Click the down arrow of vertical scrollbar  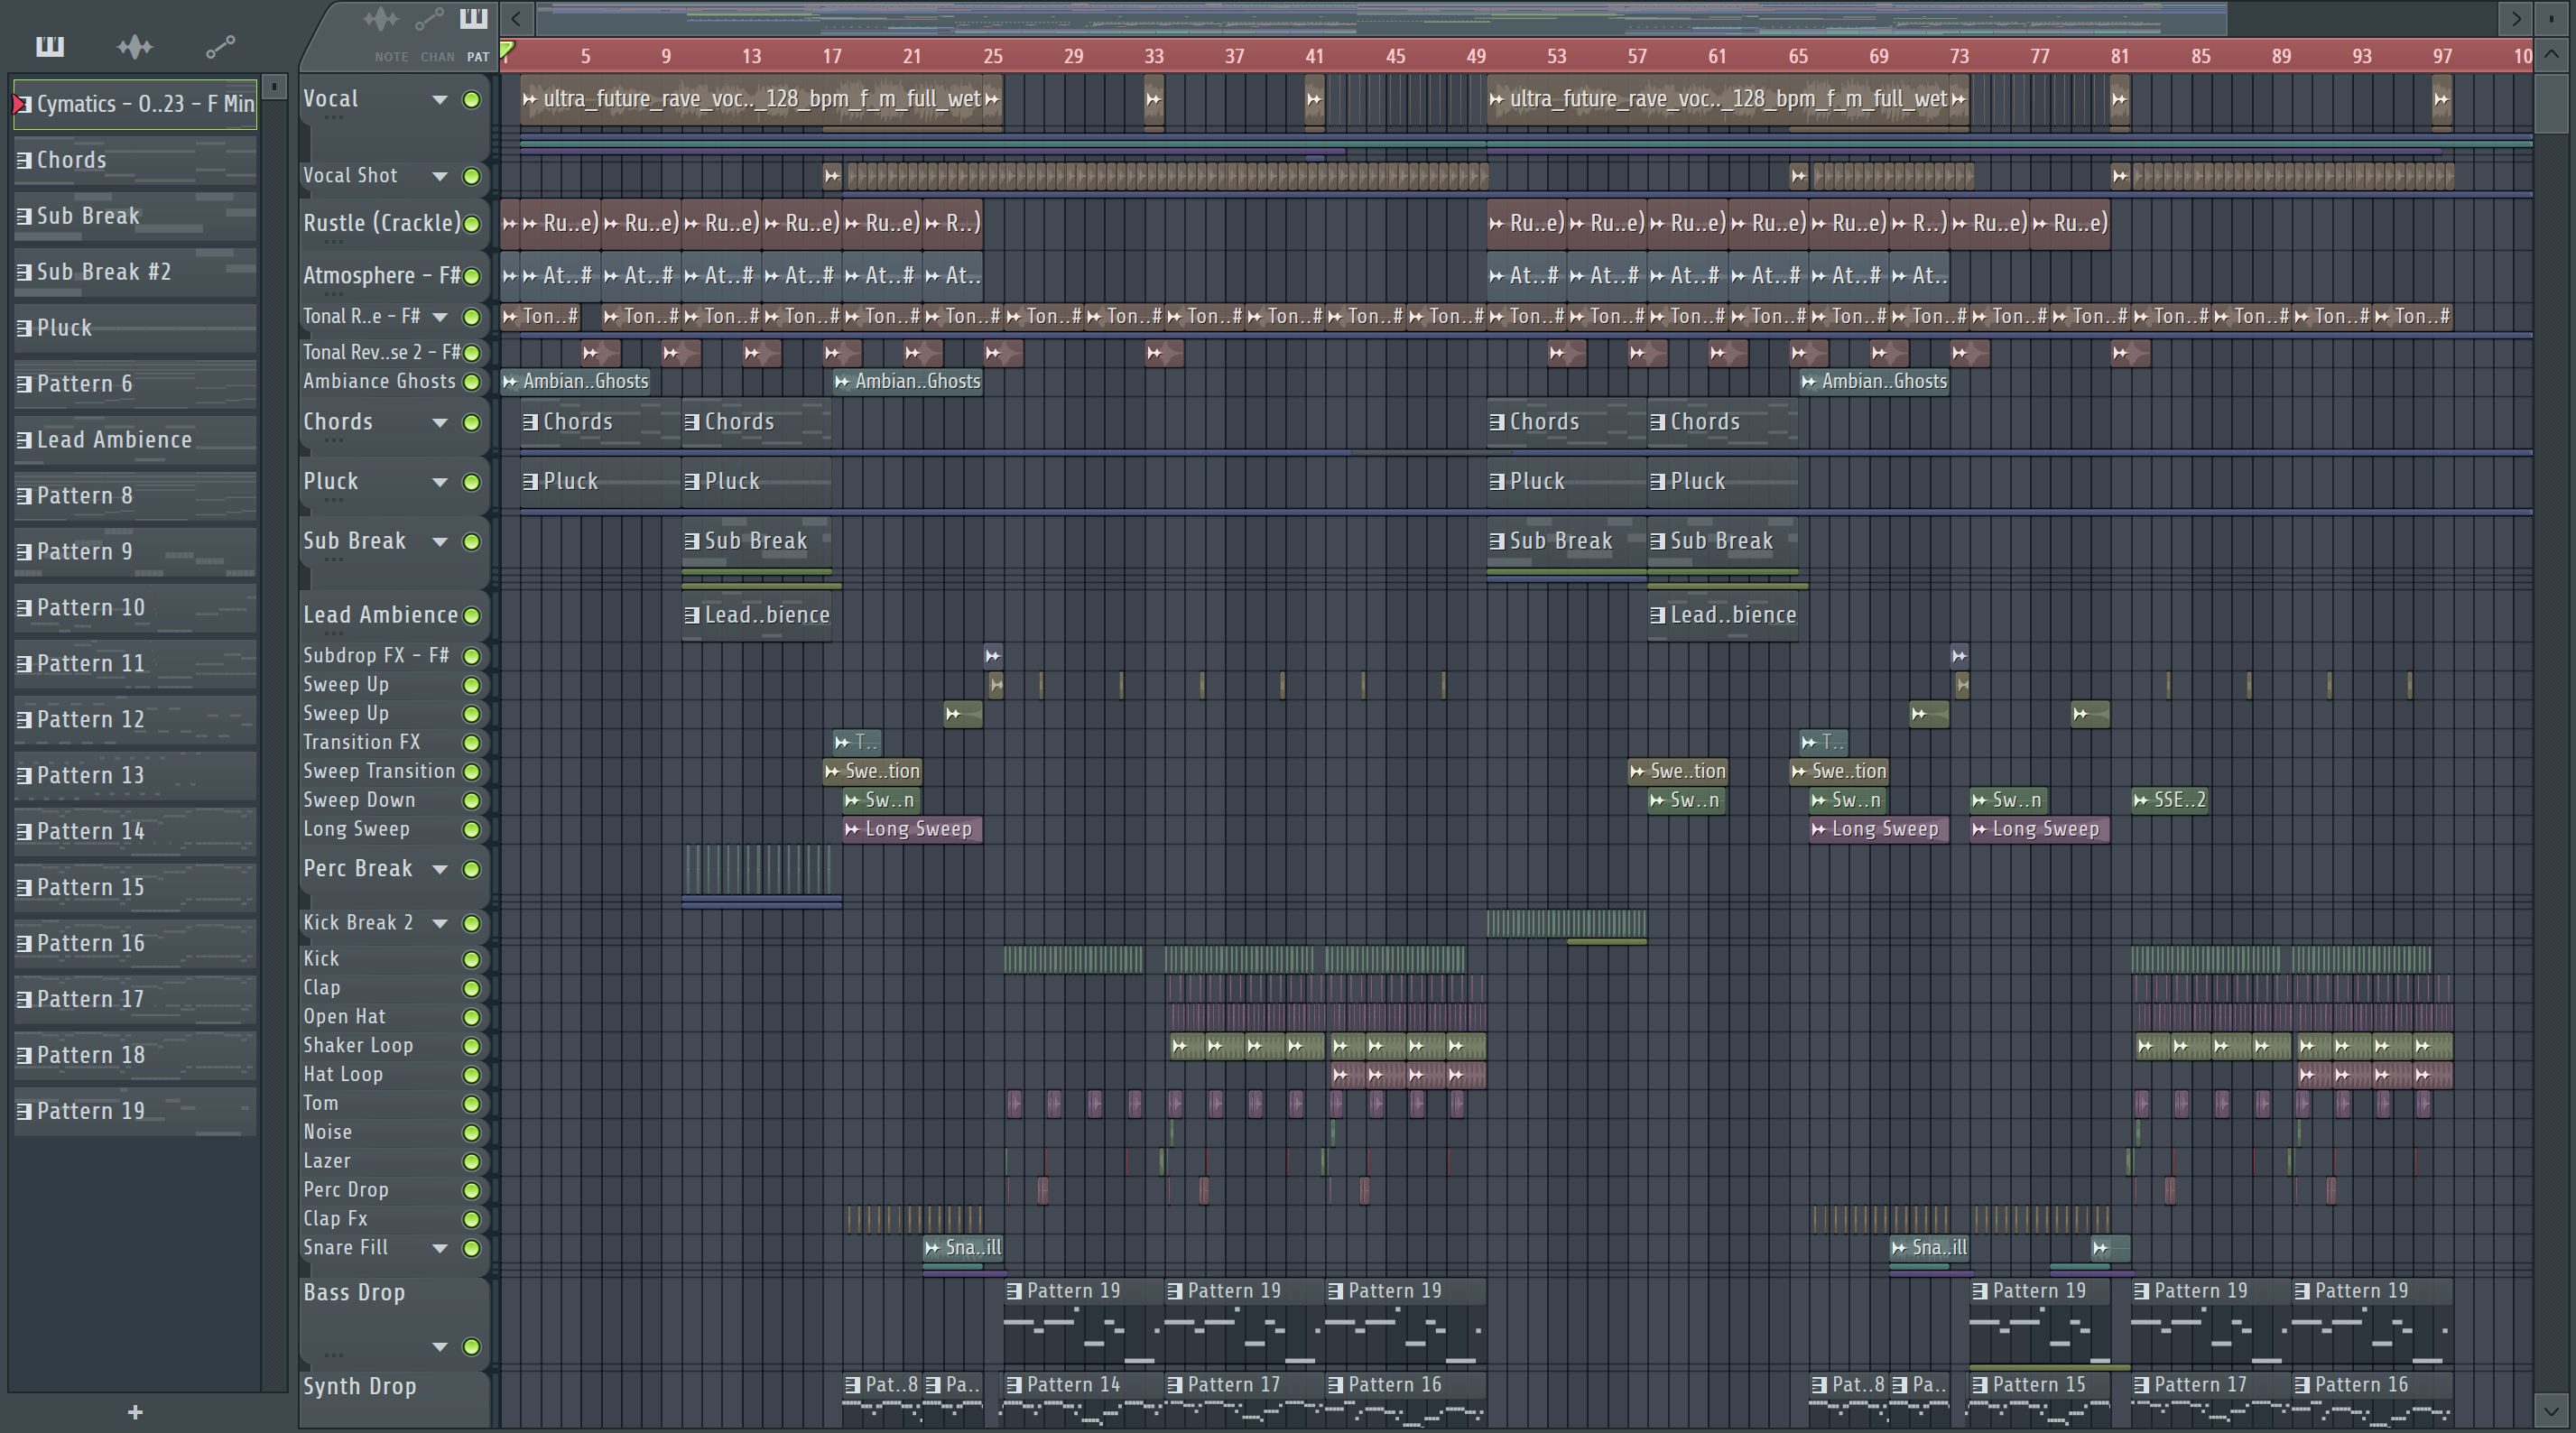point(2551,1411)
